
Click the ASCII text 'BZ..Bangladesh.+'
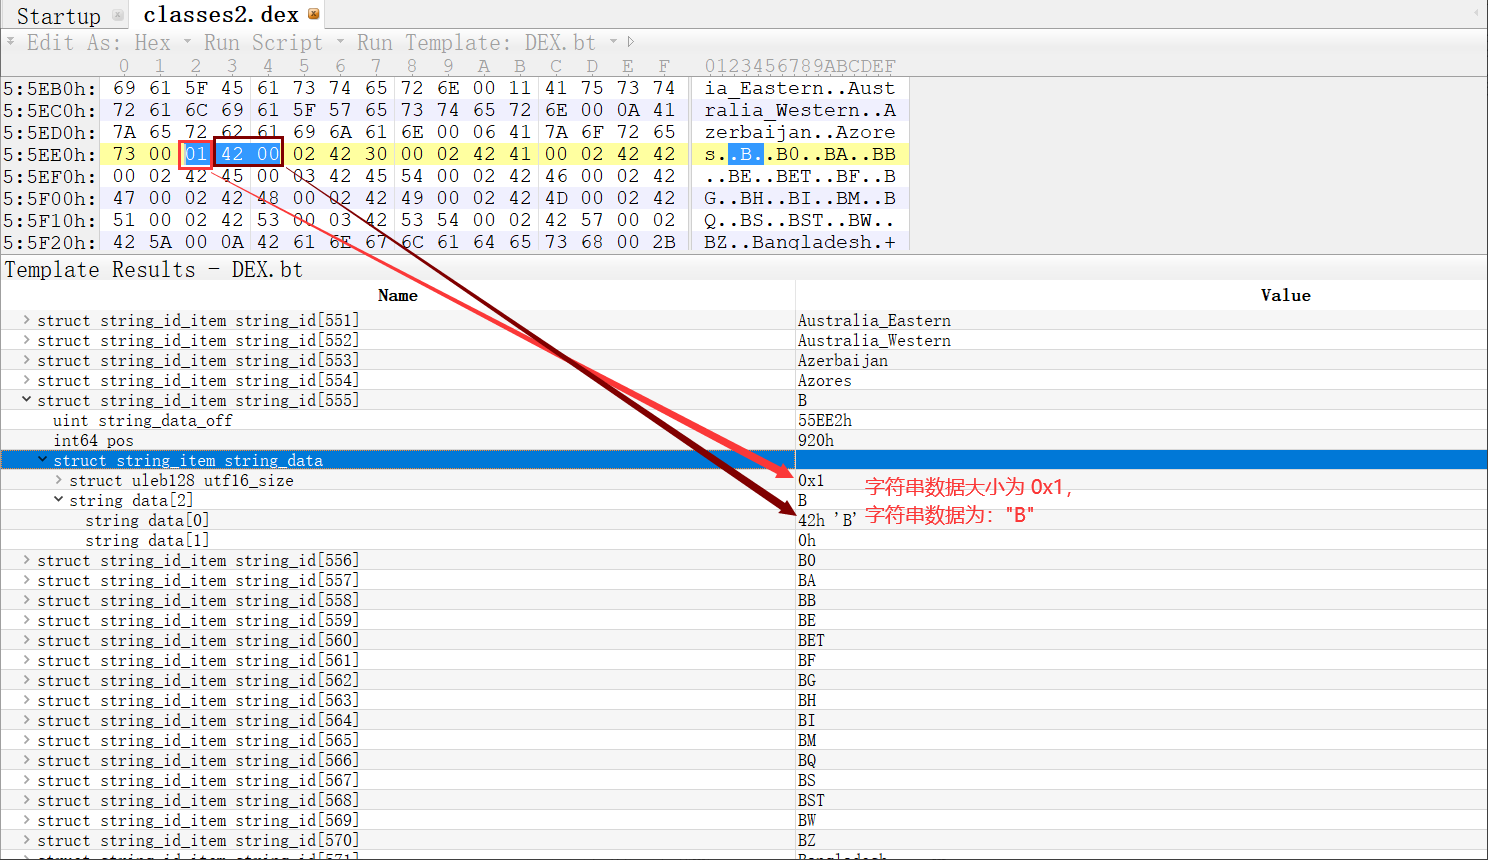[x=800, y=242]
